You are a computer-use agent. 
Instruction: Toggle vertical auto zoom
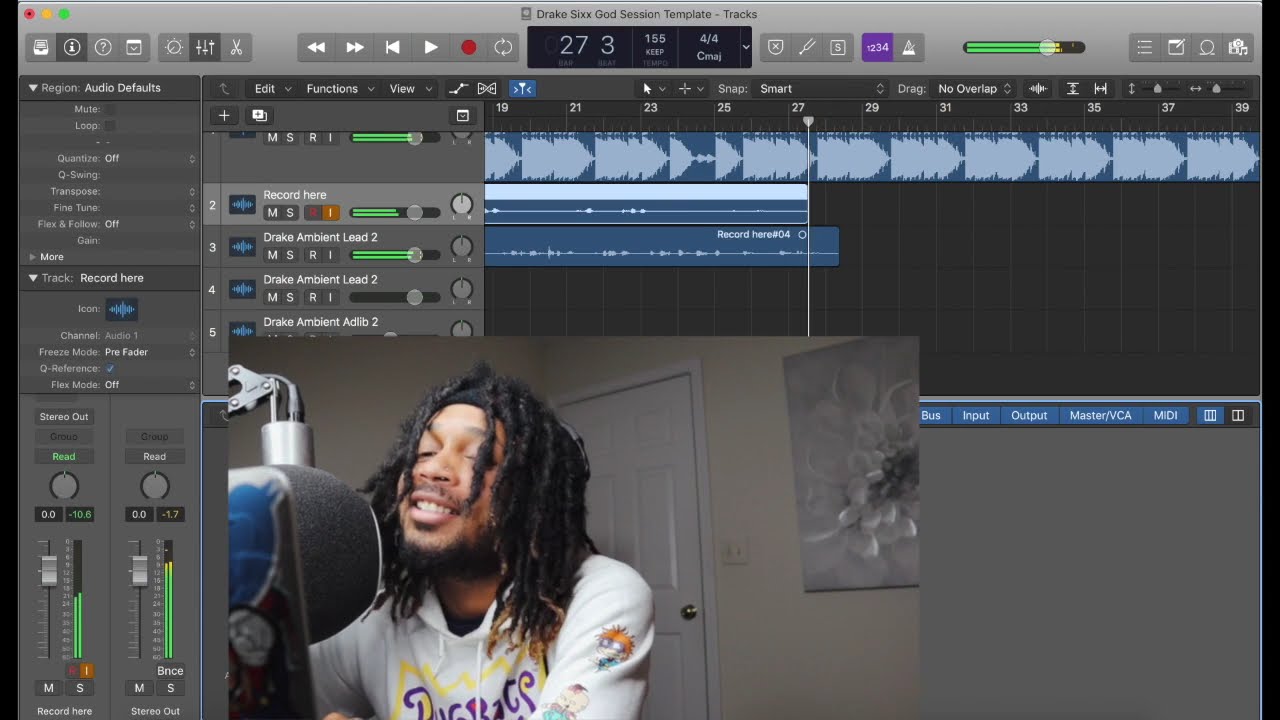click(1072, 88)
